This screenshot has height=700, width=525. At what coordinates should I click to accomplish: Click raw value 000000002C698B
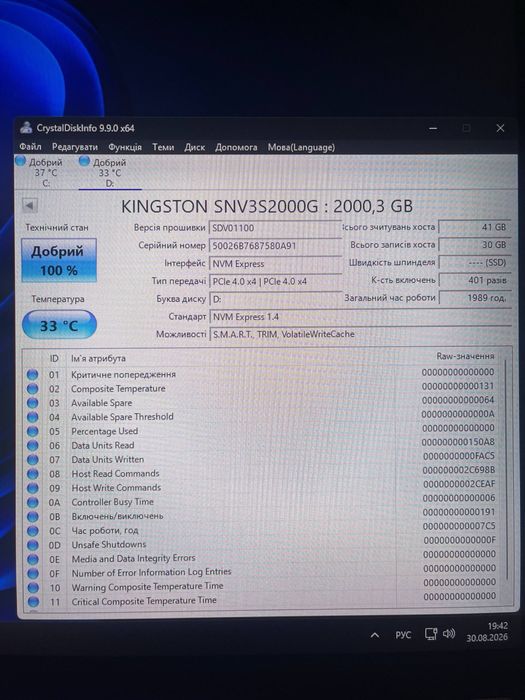pyautogui.click(x=458, y=470)
